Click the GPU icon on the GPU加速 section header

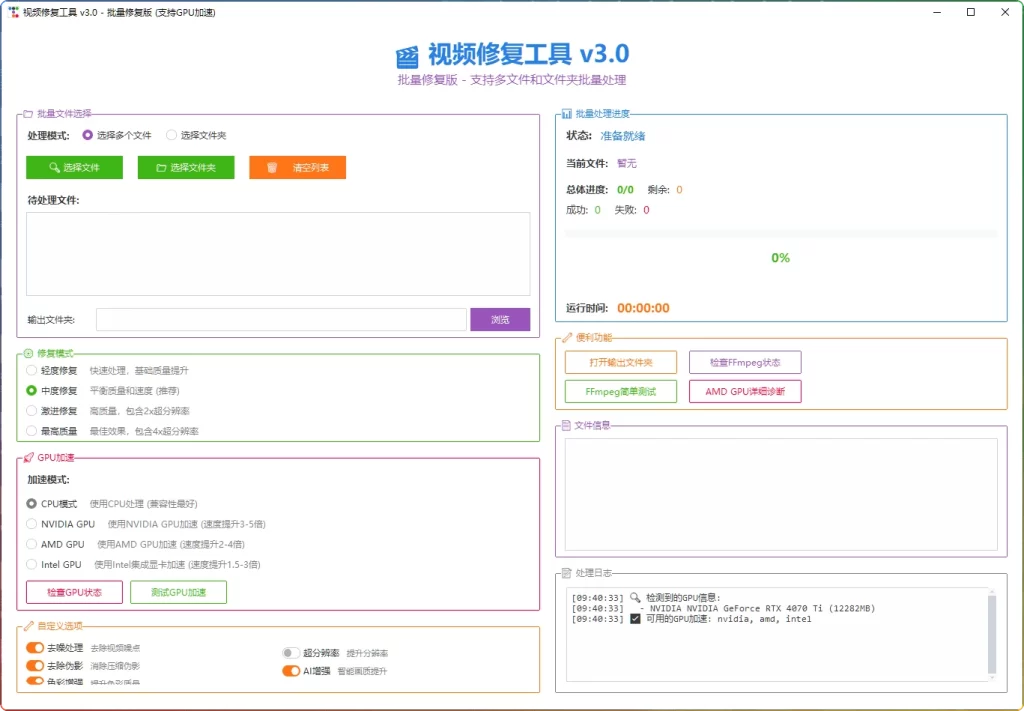31,458
